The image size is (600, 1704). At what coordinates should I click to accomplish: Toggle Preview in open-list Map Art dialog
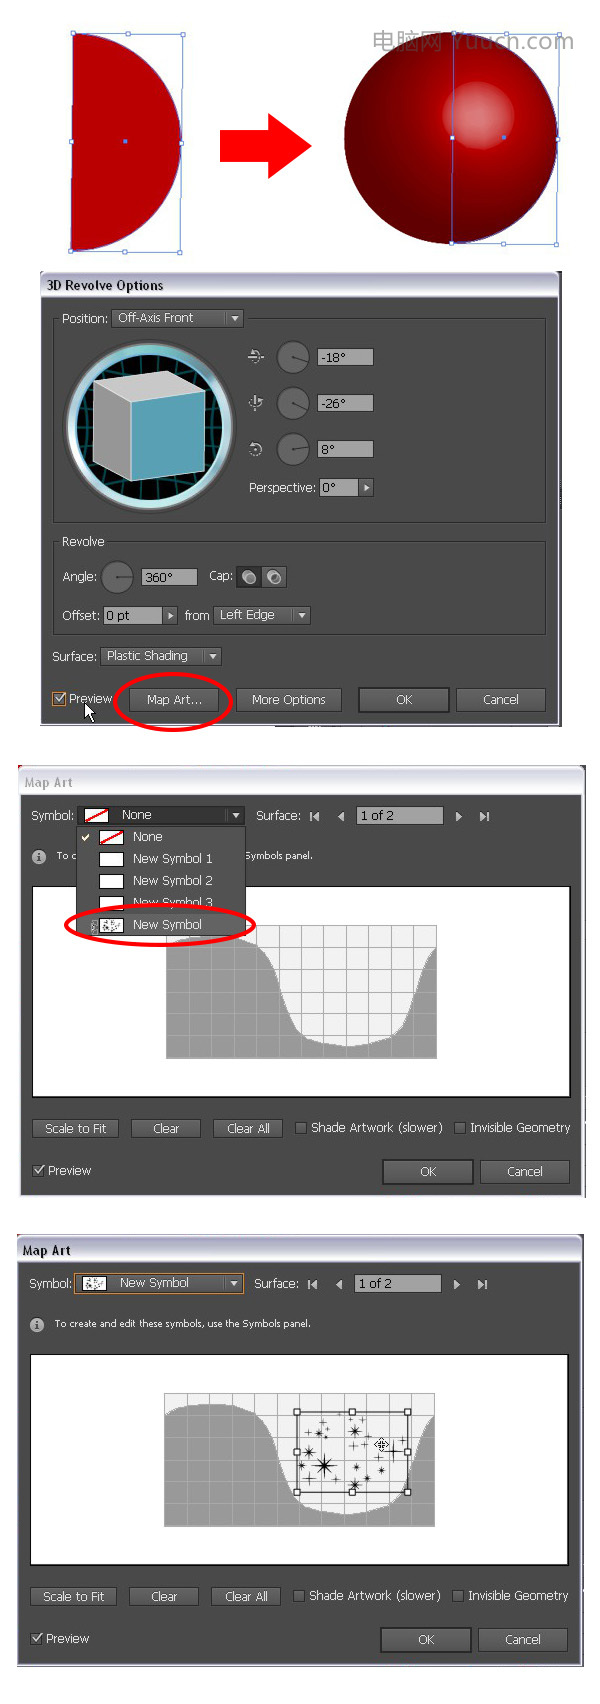click(x=38, y=1170)
